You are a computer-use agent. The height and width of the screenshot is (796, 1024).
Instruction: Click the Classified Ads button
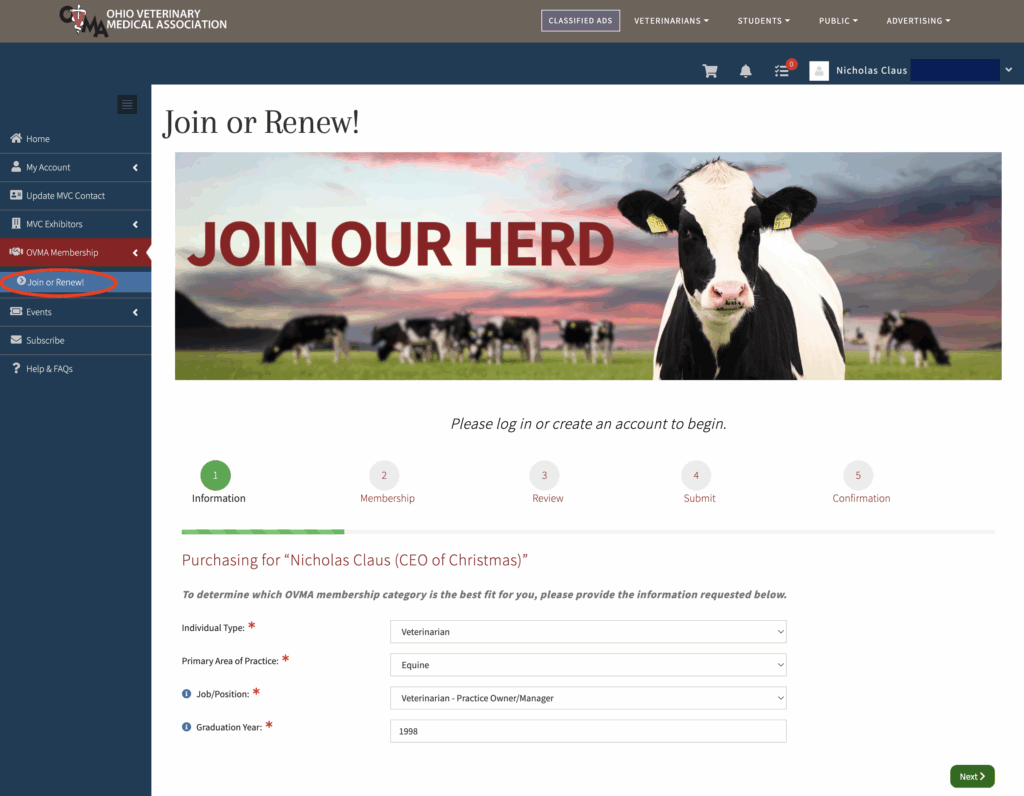pos(580,21)
